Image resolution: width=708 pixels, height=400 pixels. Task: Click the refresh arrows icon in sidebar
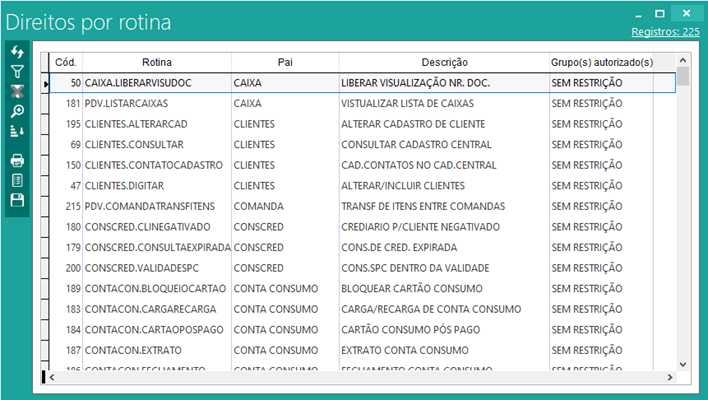click(17, 52)
